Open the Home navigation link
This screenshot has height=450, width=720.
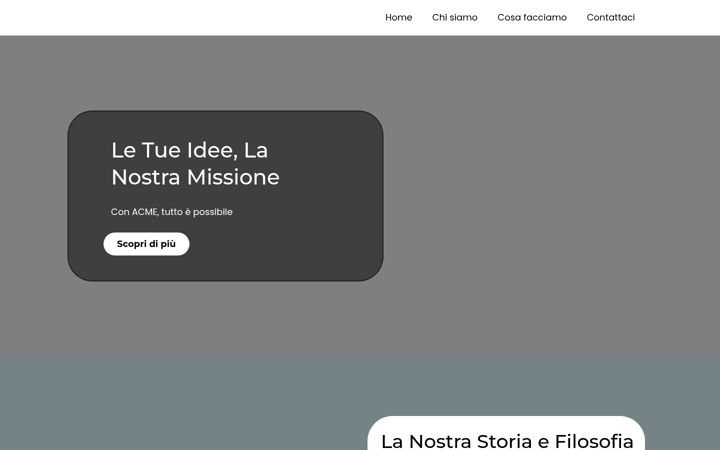398,17
